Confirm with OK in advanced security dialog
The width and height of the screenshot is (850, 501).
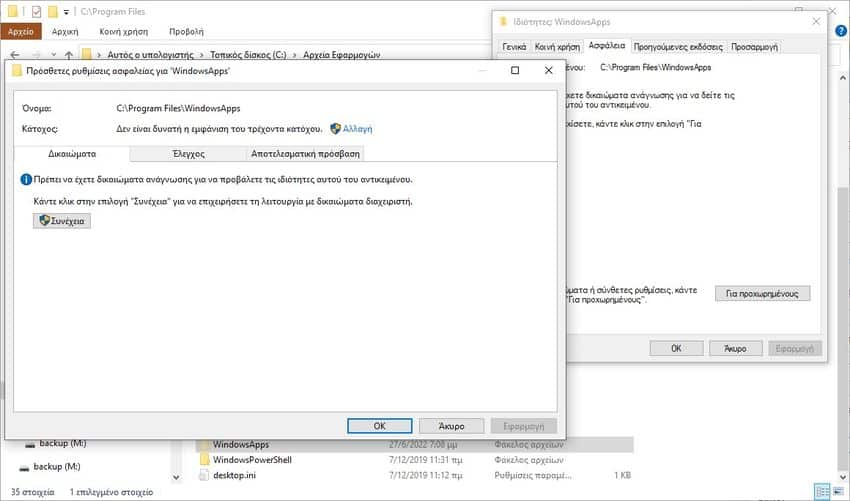[x=379, y=426]
